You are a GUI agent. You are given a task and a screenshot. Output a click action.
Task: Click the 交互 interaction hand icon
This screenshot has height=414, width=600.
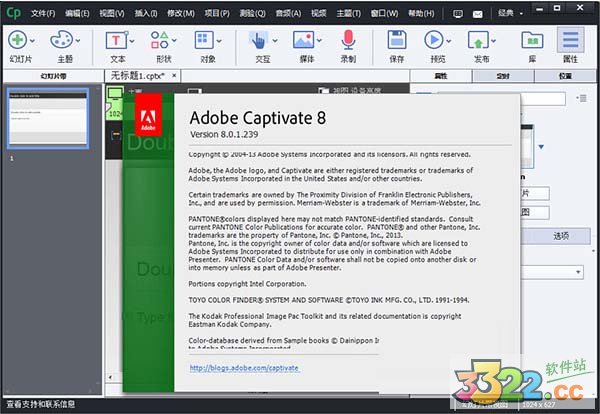point(259,40)
